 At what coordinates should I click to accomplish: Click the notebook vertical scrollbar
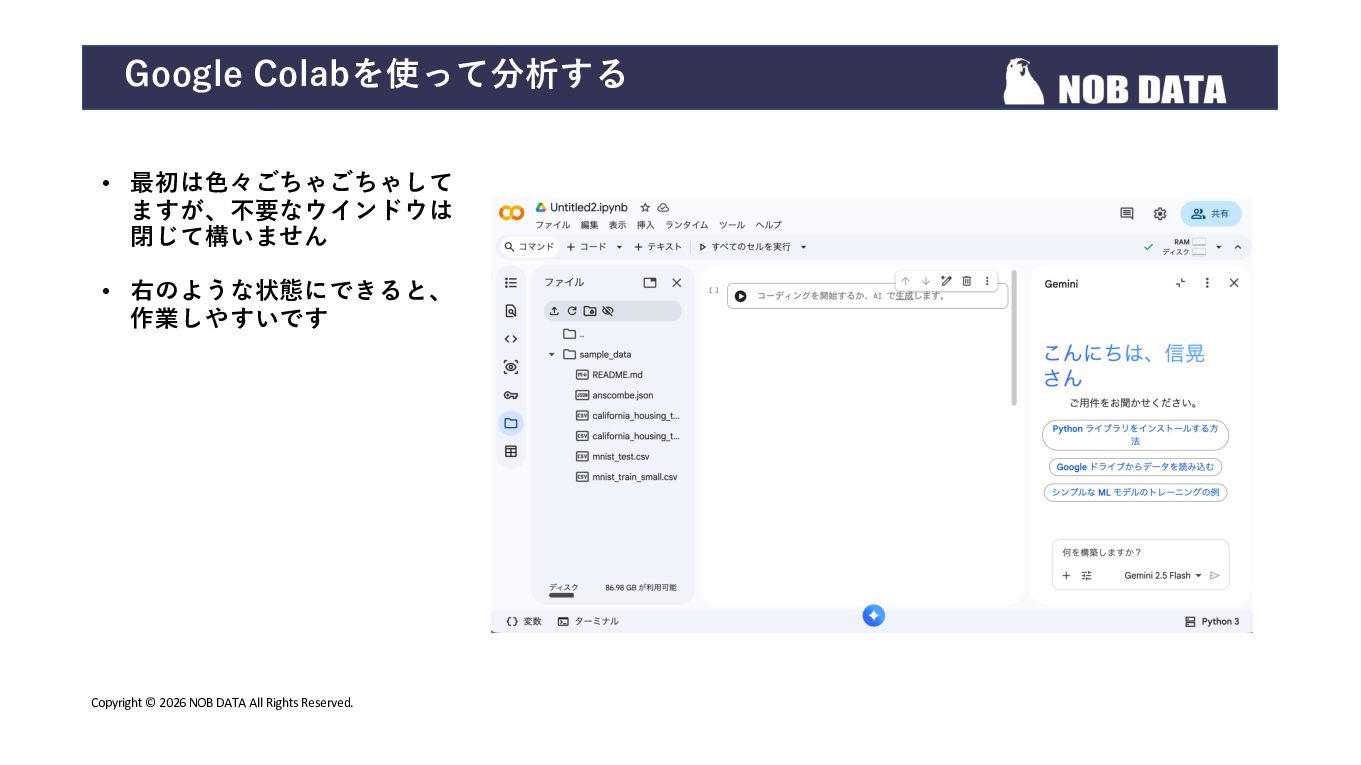(1014, 337)
